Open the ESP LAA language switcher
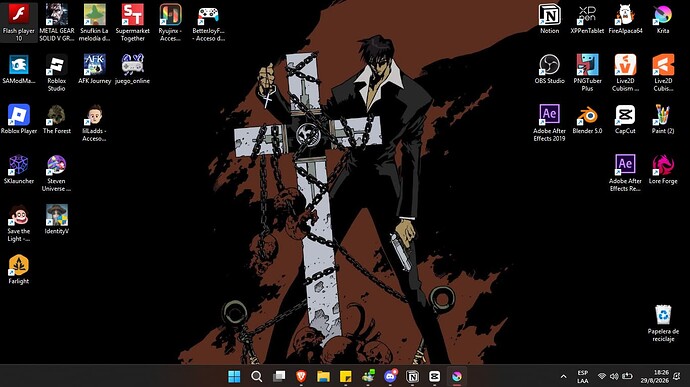 583,376
